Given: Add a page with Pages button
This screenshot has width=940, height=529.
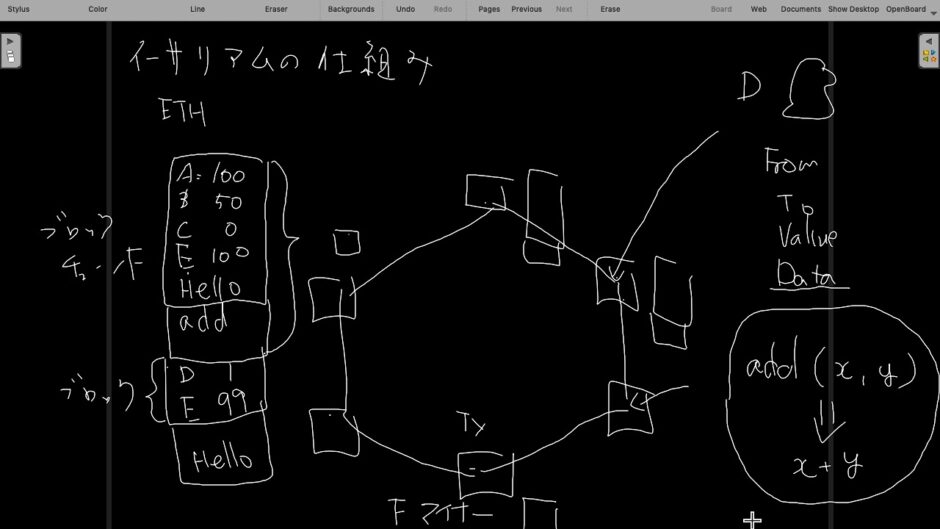Looking at the screenshot, I should 489,9.
